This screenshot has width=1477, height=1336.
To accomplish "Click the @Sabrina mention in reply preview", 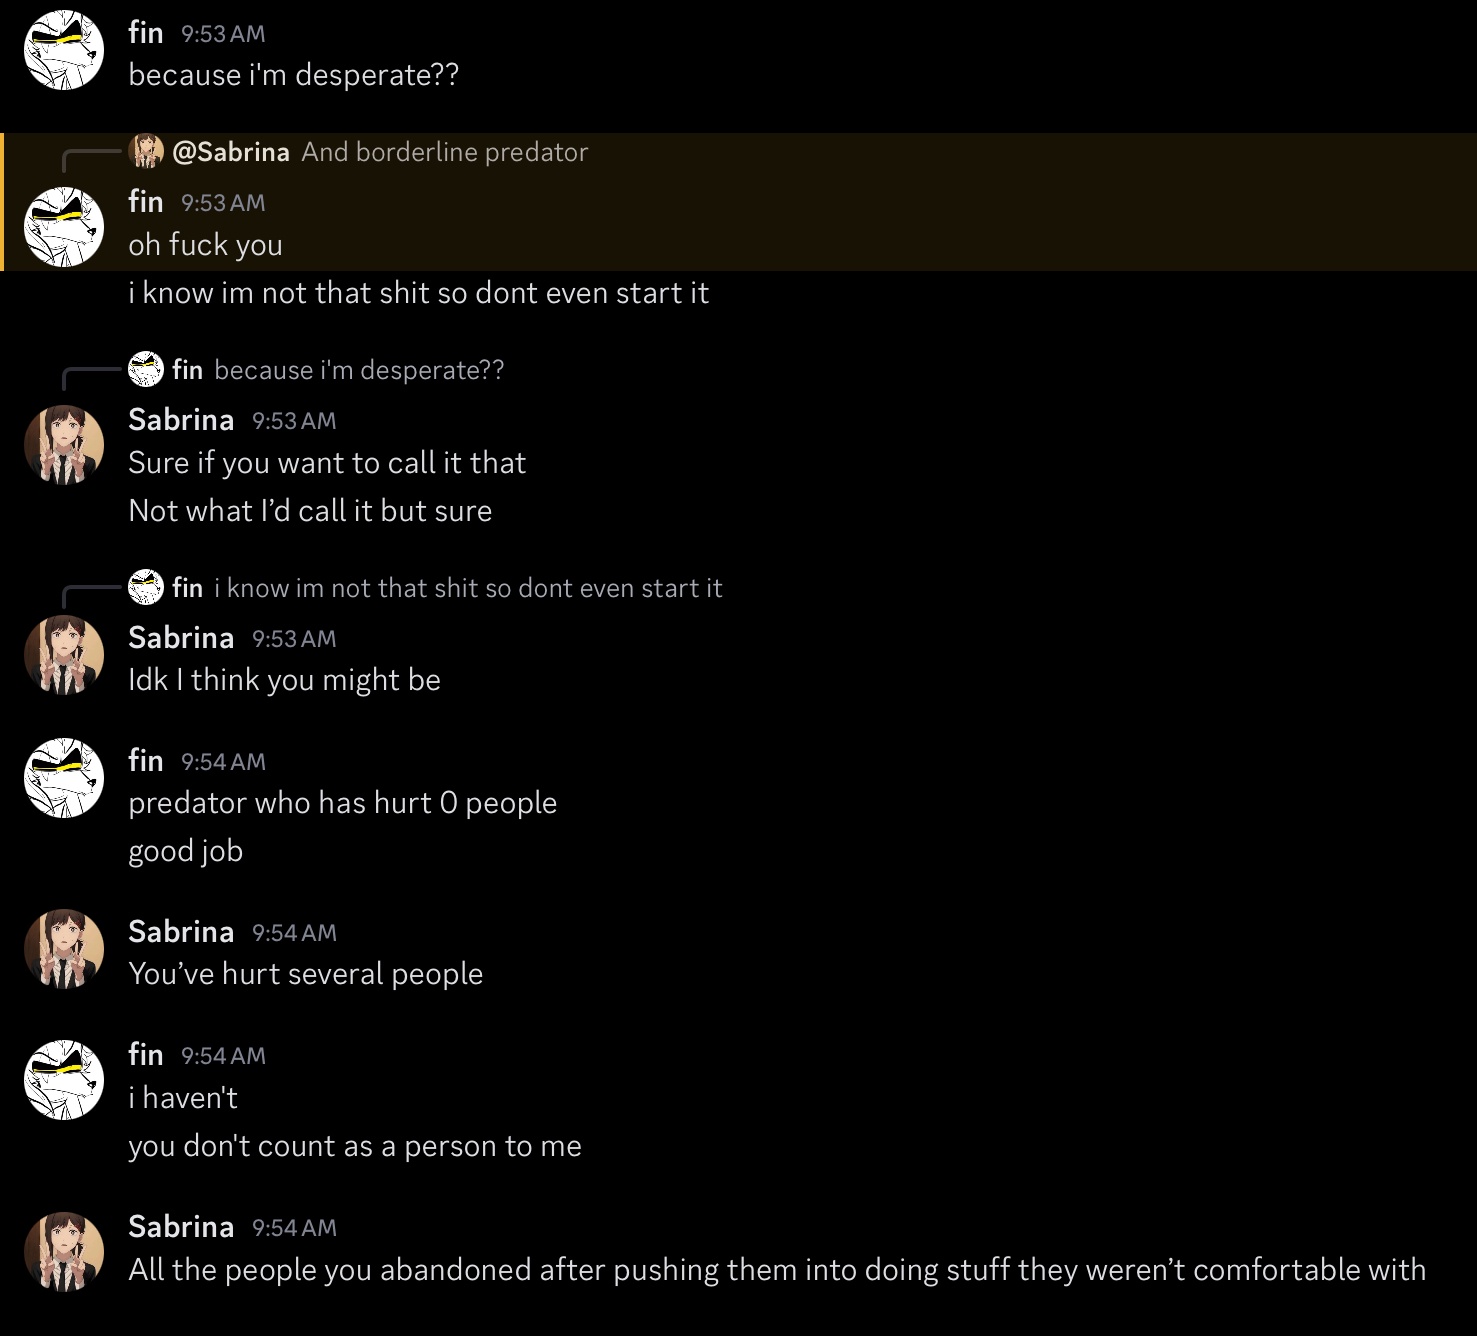I will (x=231, y=152).
